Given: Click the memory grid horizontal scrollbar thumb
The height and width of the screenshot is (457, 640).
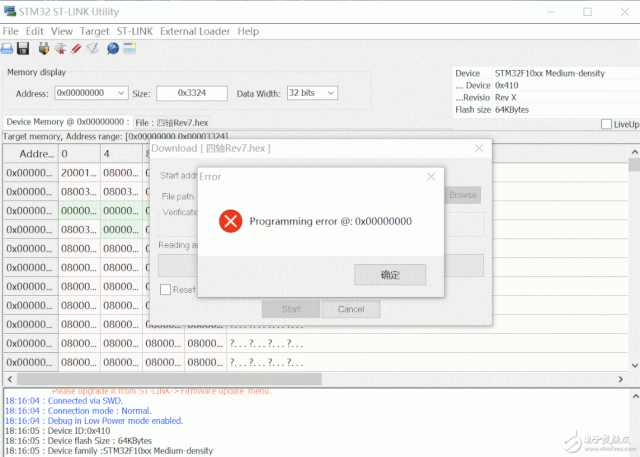Looking at the screenshot, I should (169, 379).
